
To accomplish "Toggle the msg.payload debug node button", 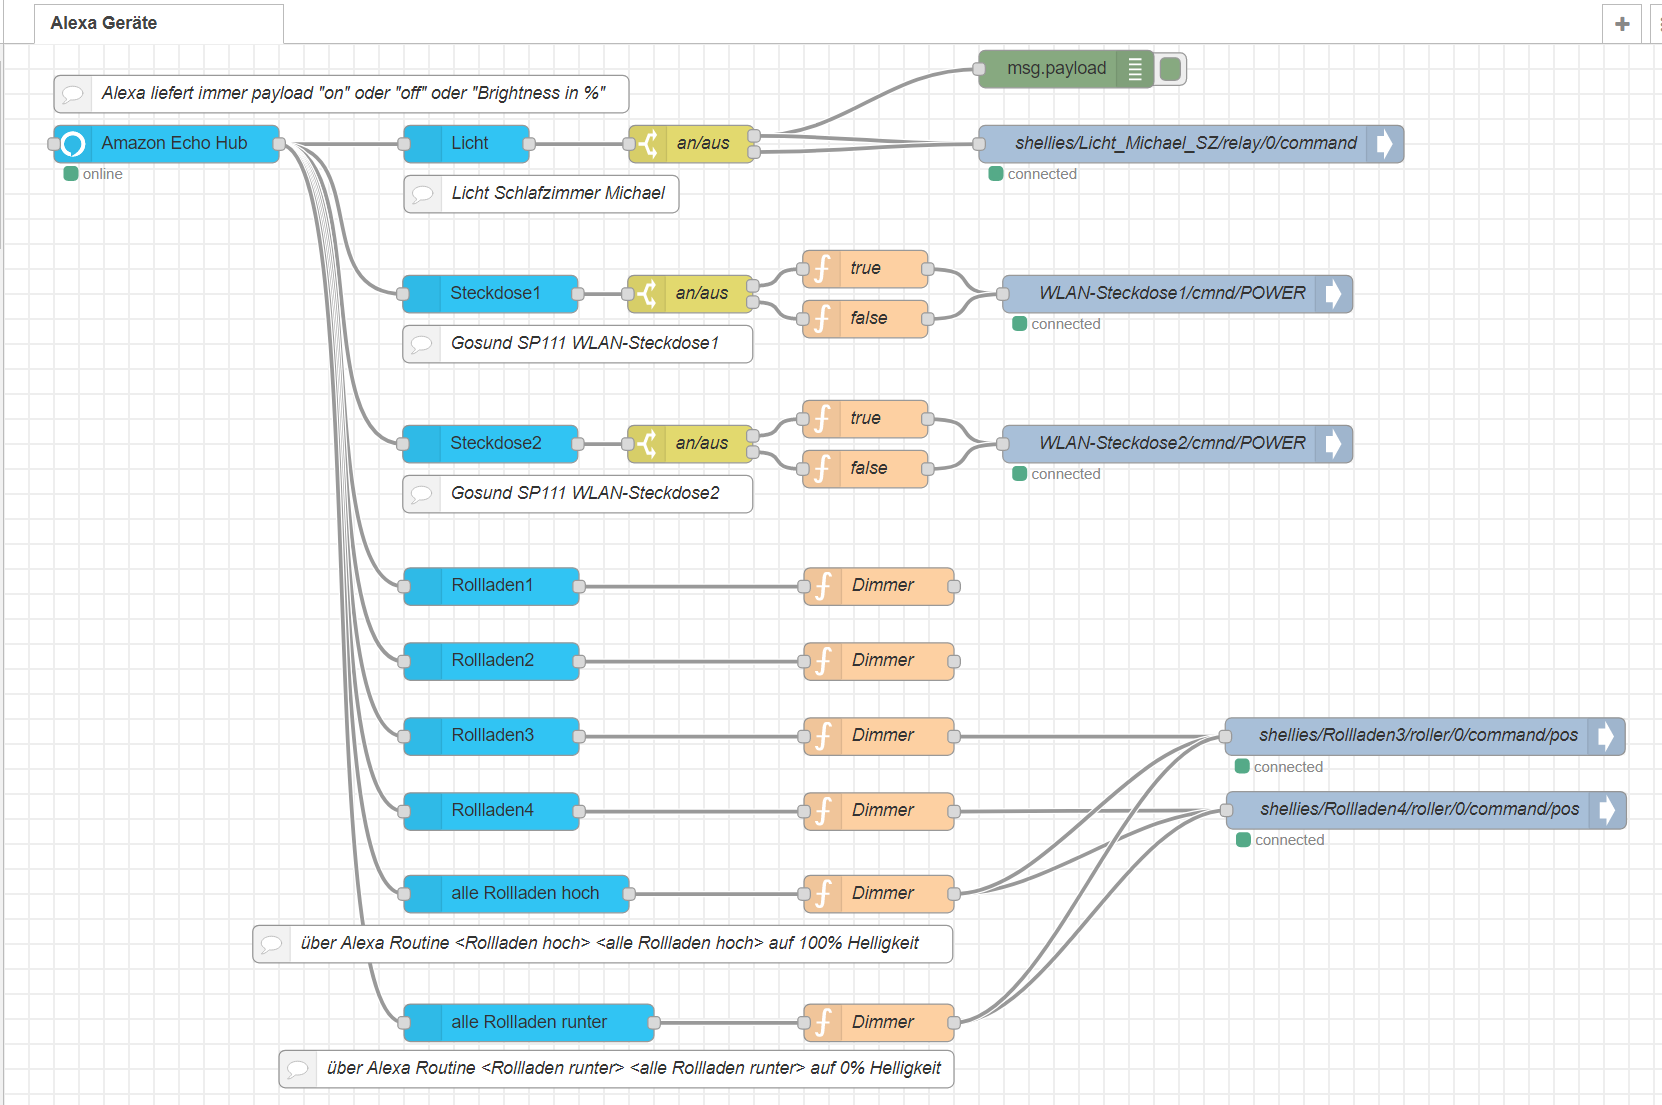I will [x=1171, y=69].
